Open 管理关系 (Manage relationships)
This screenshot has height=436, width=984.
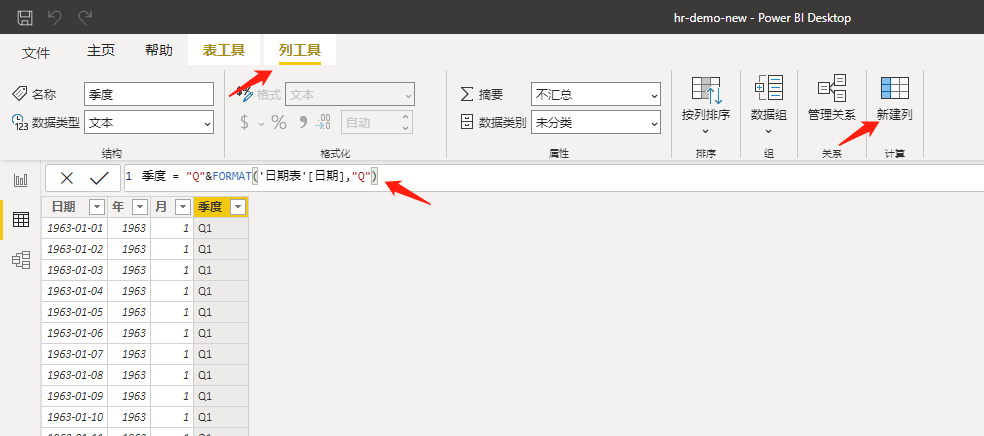(x=831, y=98)
